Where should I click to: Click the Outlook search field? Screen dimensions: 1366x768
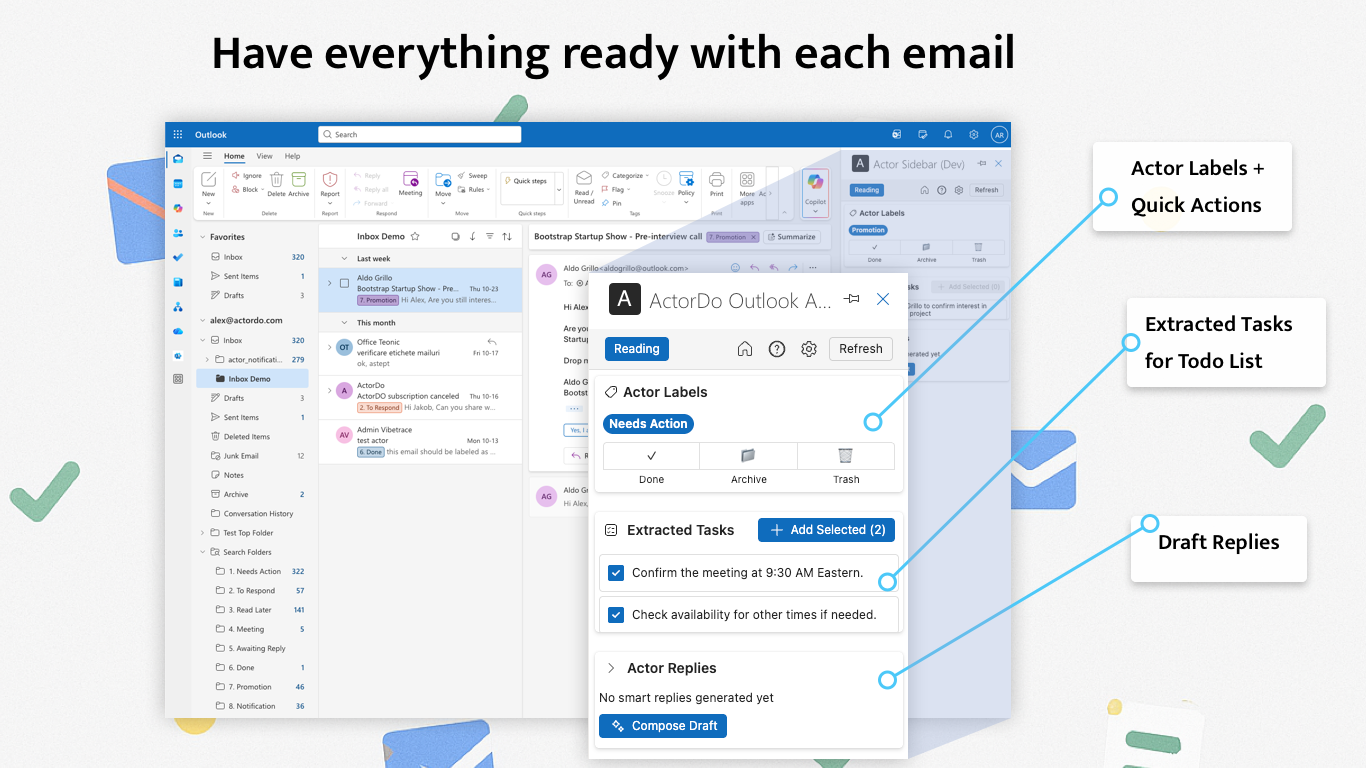point(419,134)
